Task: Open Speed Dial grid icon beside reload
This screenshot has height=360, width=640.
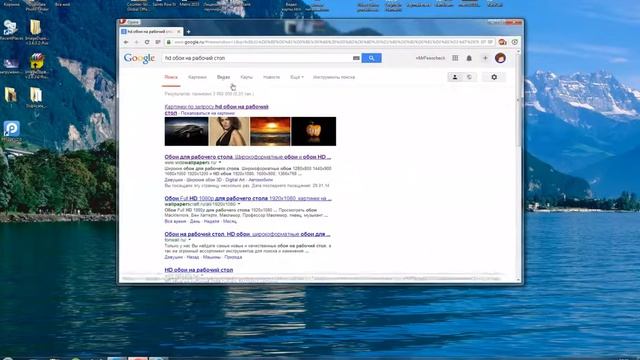Action: 158,42
